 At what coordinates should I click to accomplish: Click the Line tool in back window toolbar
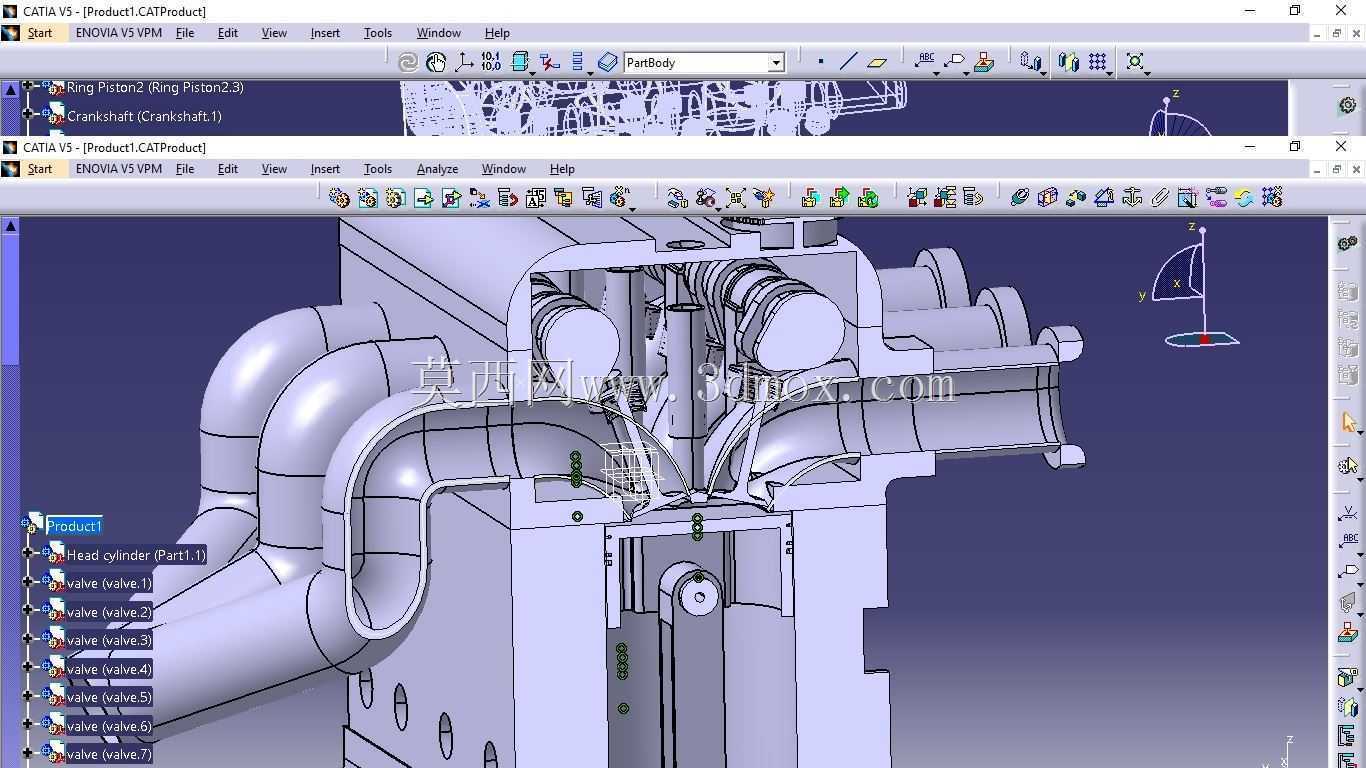[x=848, y=62]
